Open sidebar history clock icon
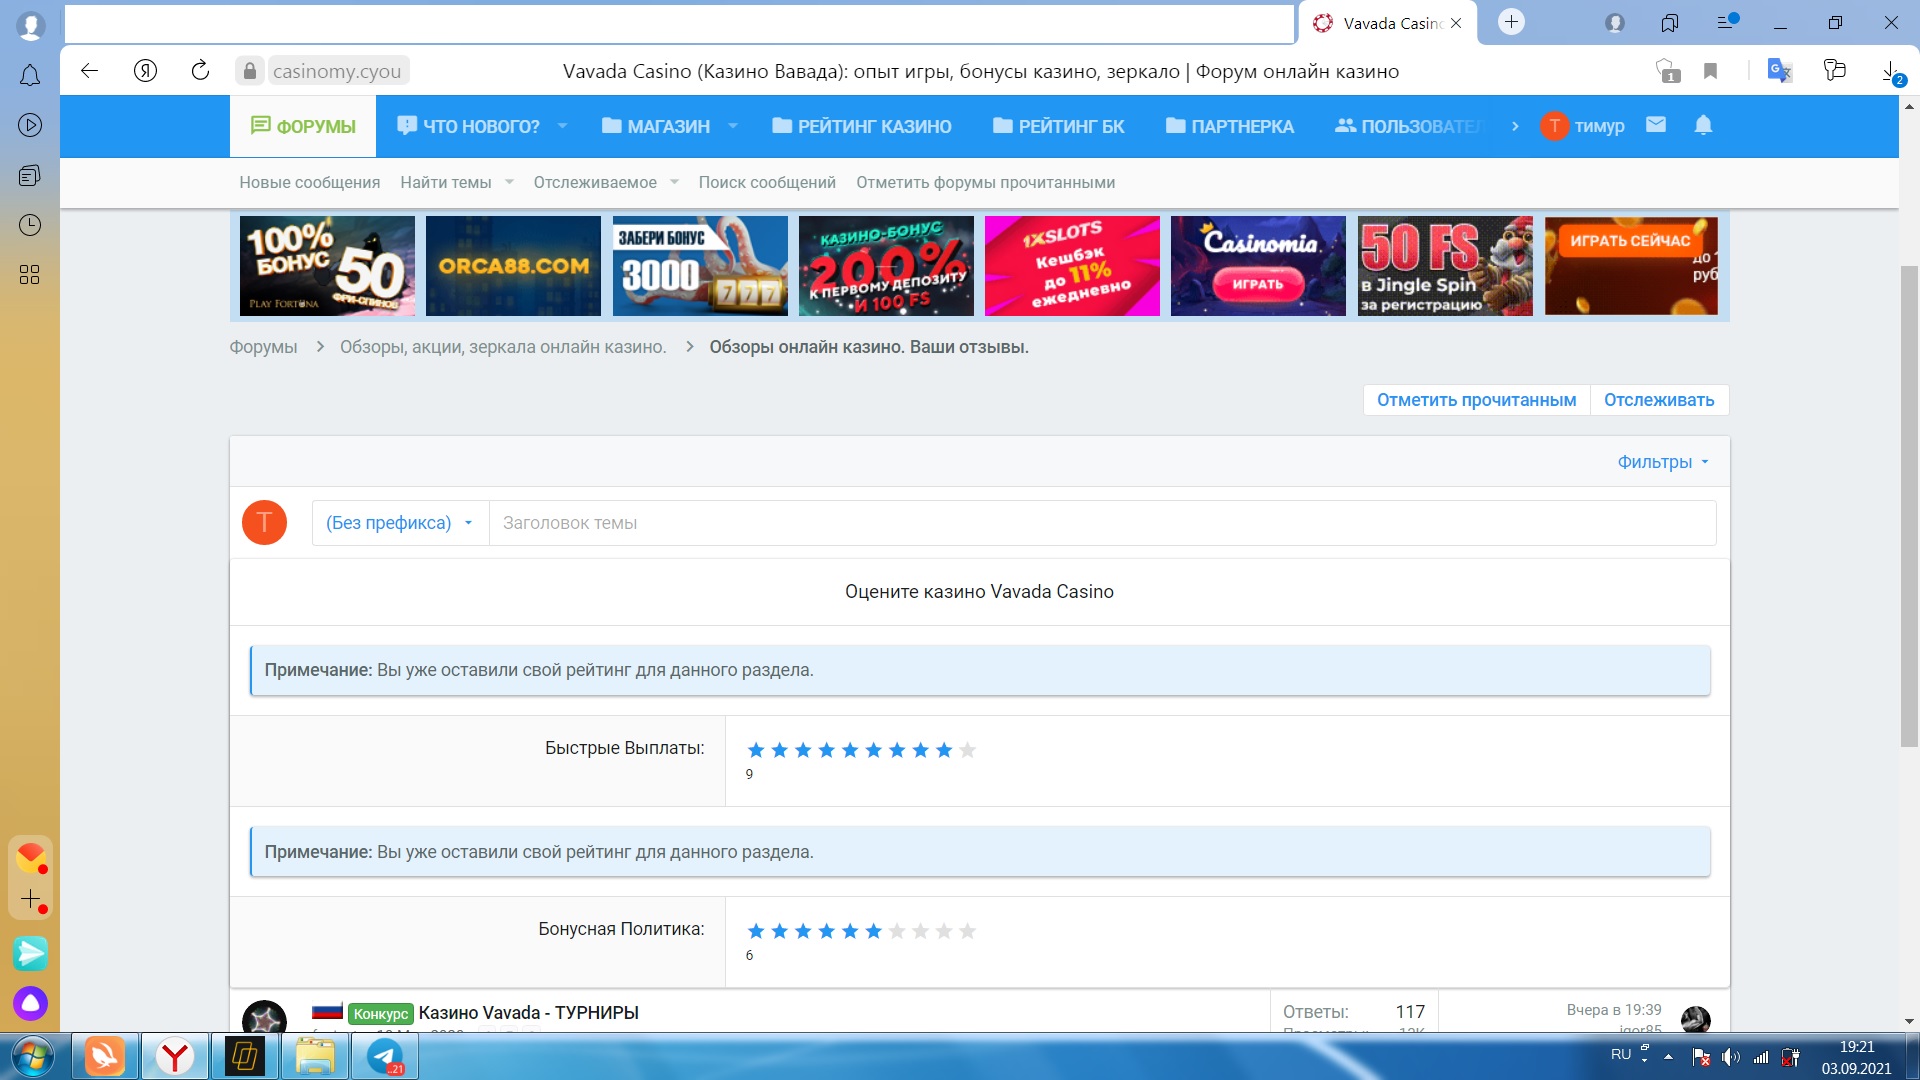 click(30, 225)
